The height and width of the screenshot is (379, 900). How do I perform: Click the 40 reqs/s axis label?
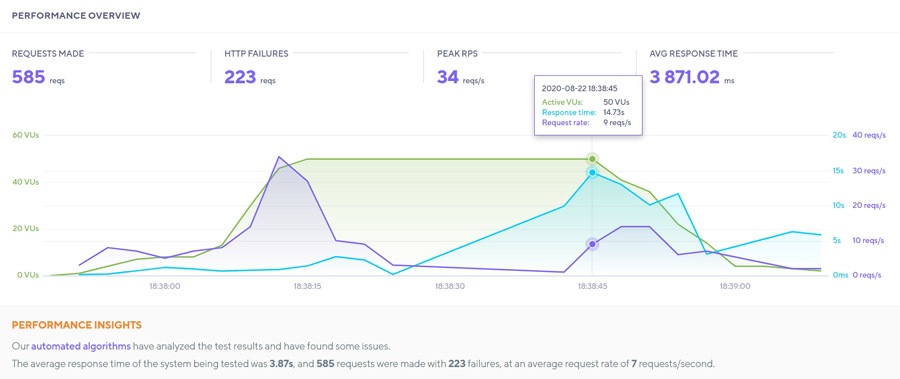coord(870,136)
